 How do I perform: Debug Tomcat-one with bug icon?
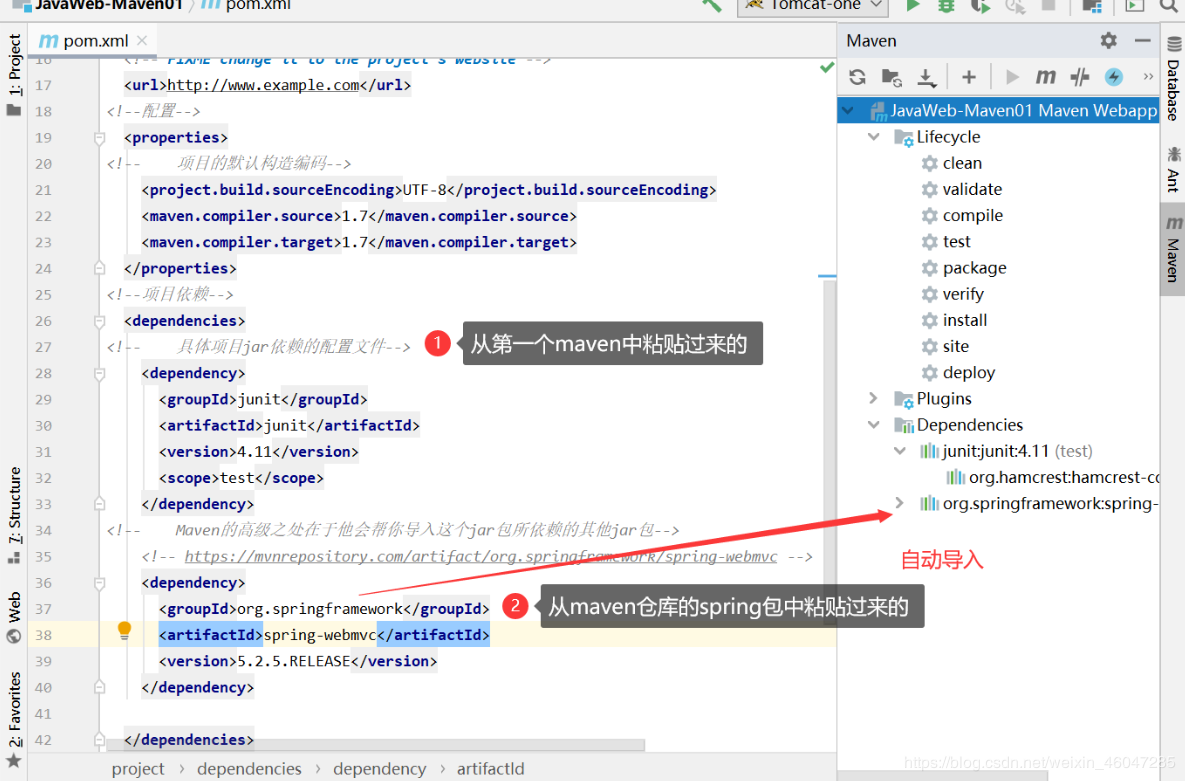point(946,6)
